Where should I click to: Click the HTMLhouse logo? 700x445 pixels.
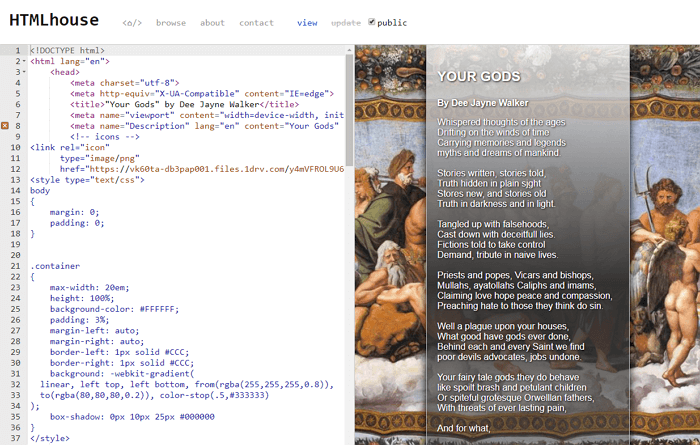54,21
